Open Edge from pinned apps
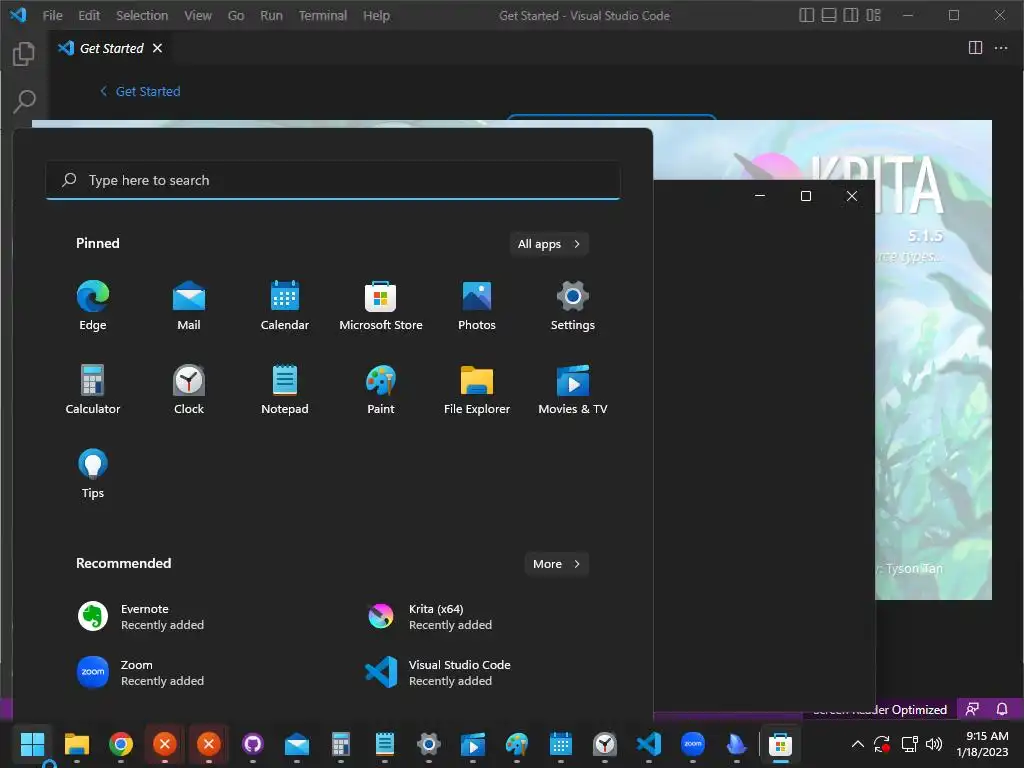Image resolution: width=1024 pixels, height=768 pixels. tap(93, 306)
